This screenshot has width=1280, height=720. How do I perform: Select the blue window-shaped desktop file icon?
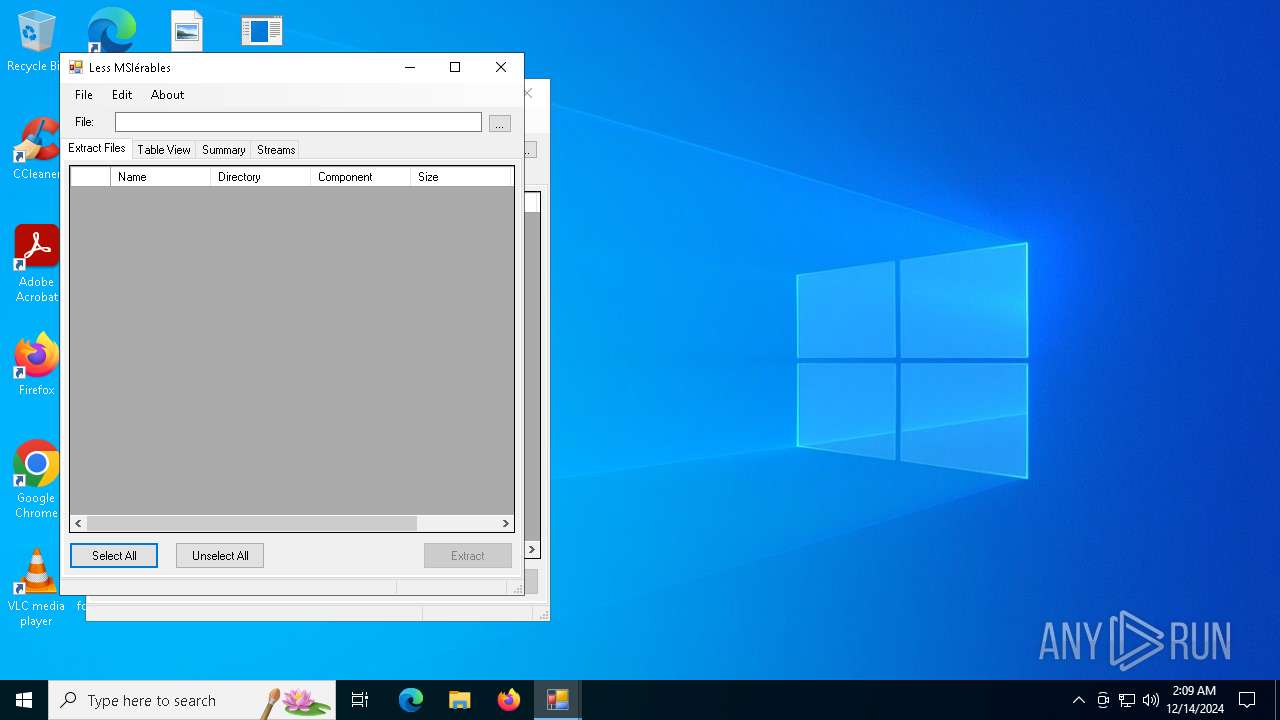pos(261,30)
